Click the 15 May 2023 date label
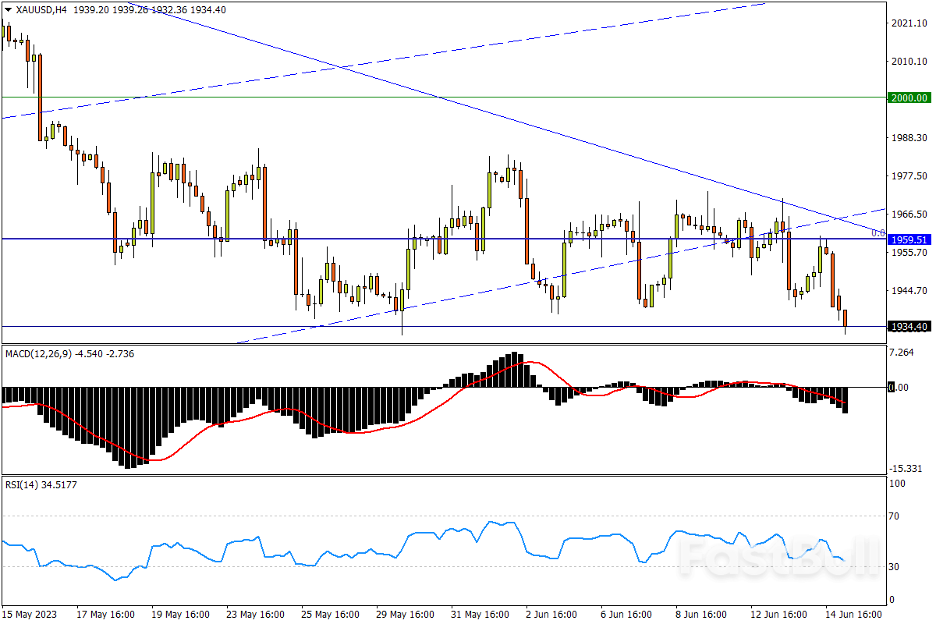The width and height of the screenshot is (936, 624). point(29,614)
